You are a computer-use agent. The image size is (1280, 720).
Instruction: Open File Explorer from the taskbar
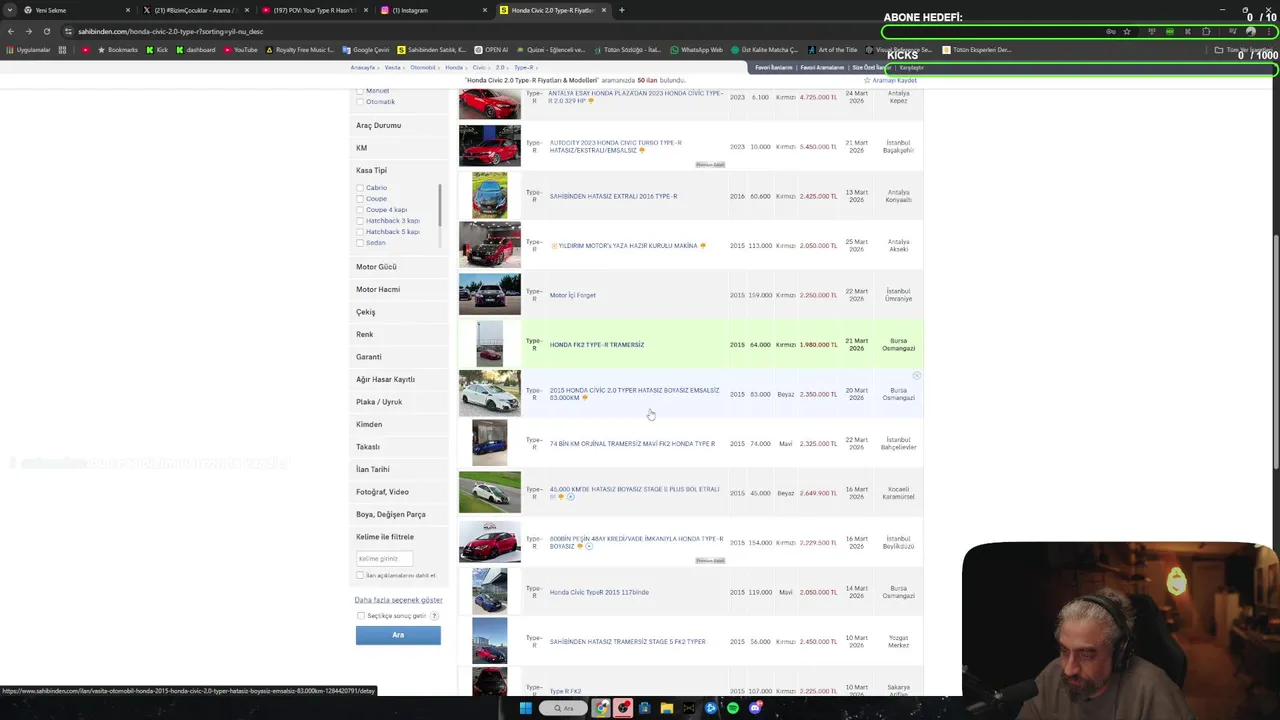tap(666, 708)
